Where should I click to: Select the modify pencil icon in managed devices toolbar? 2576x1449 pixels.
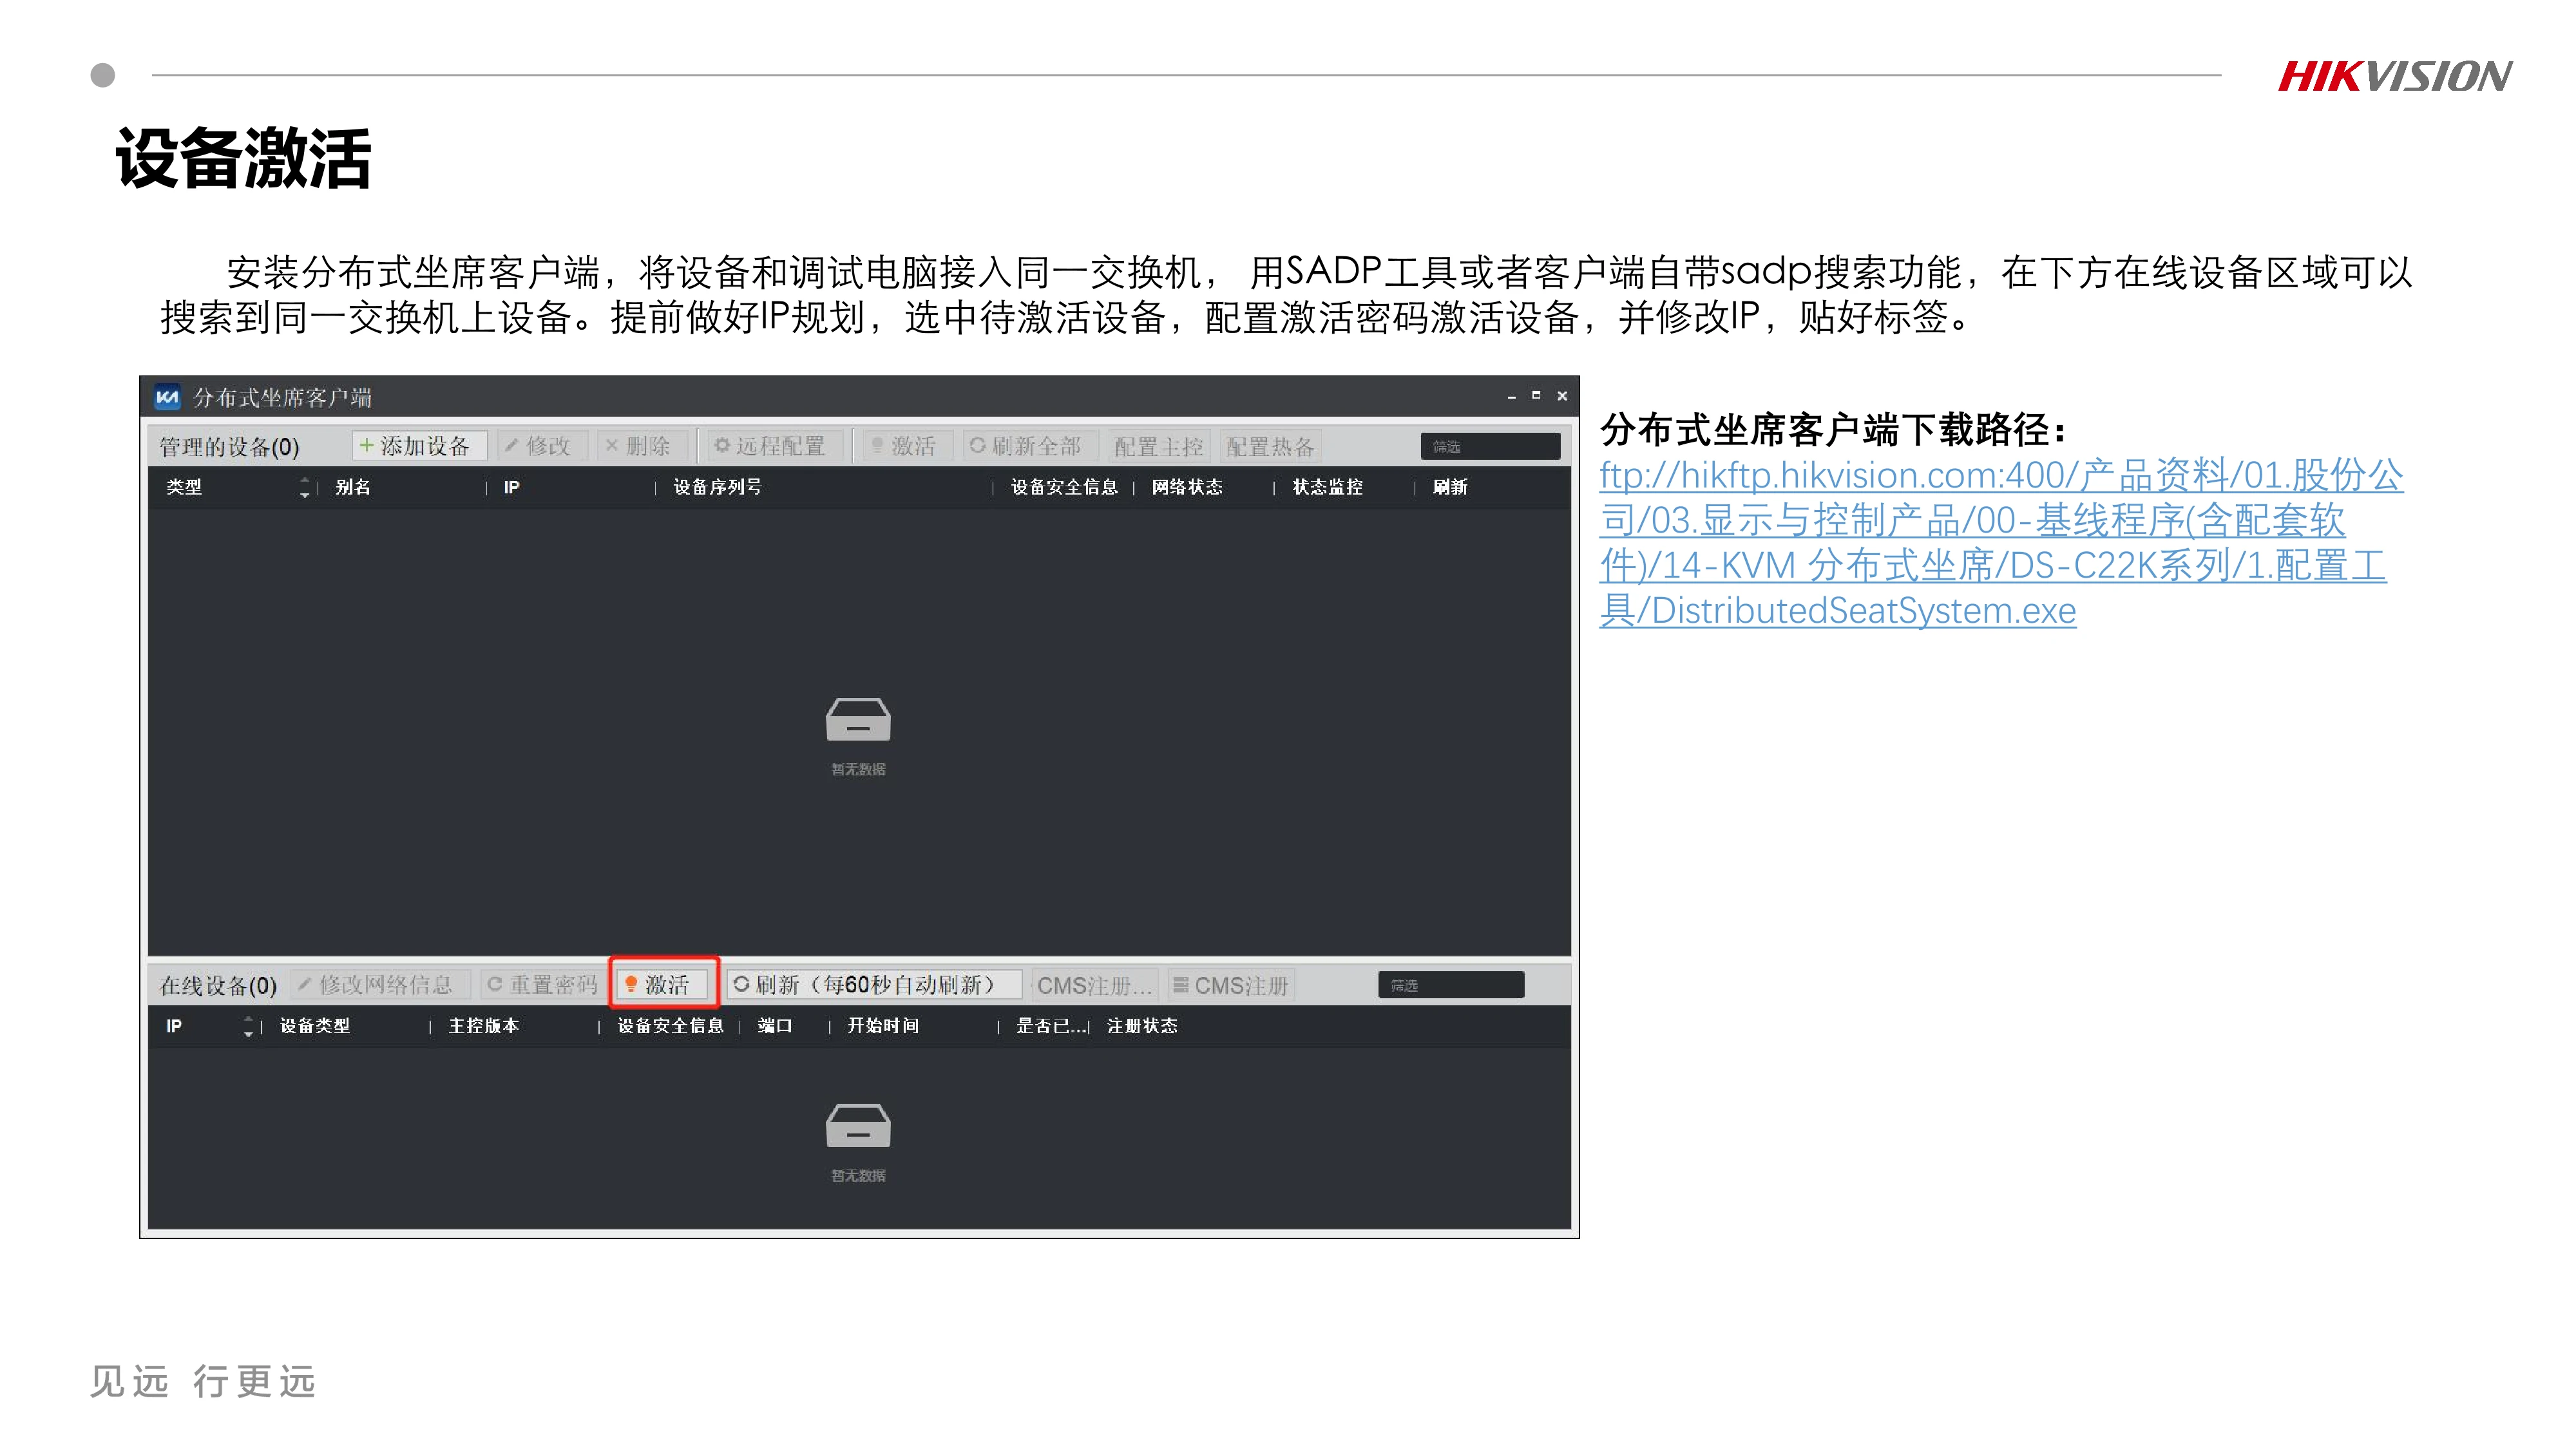click(513, 446)
